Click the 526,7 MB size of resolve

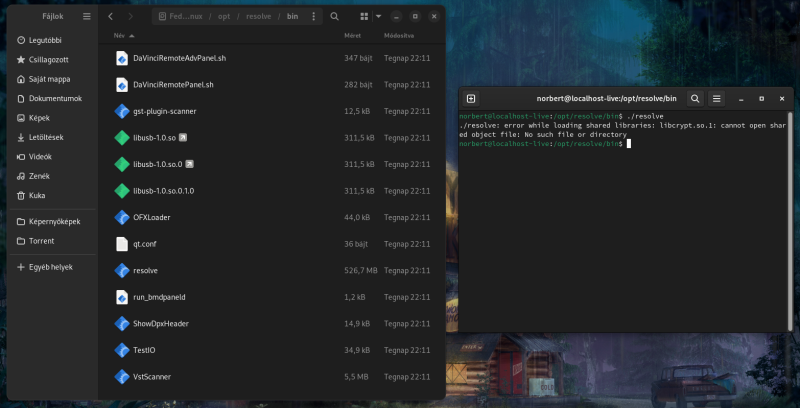[x=361, y=271]
